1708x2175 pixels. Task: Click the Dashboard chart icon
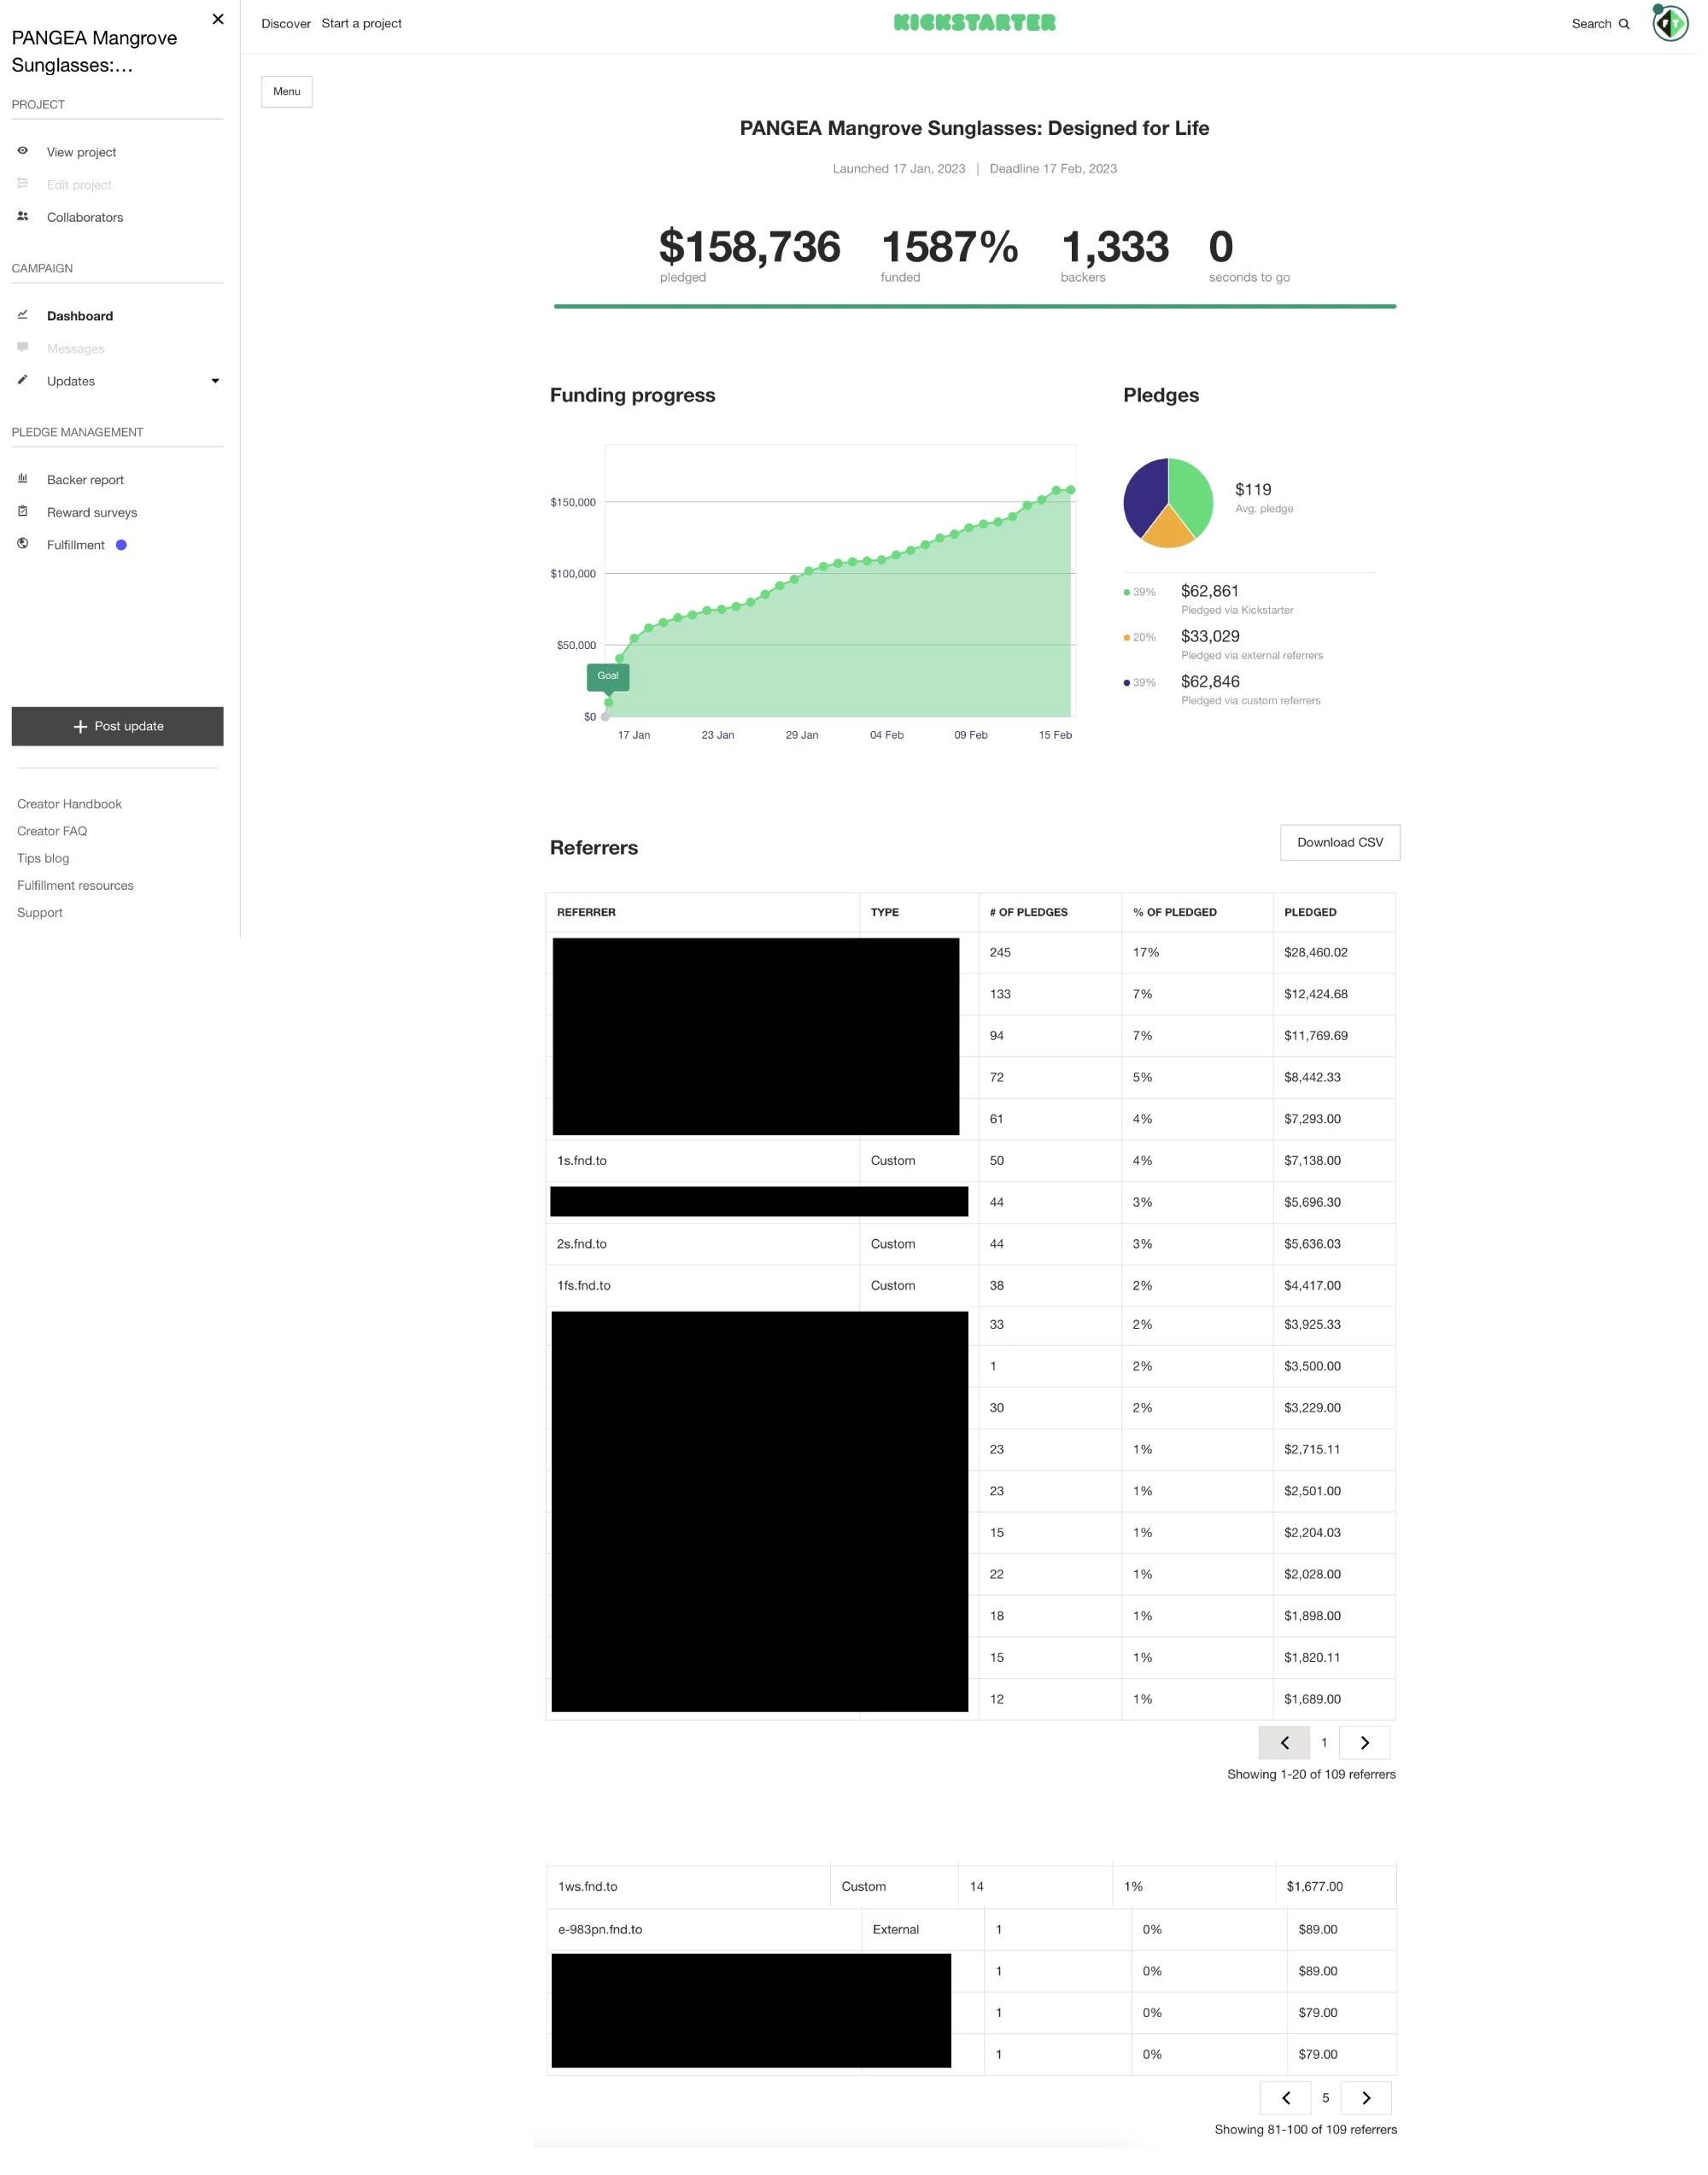(22, 315)
